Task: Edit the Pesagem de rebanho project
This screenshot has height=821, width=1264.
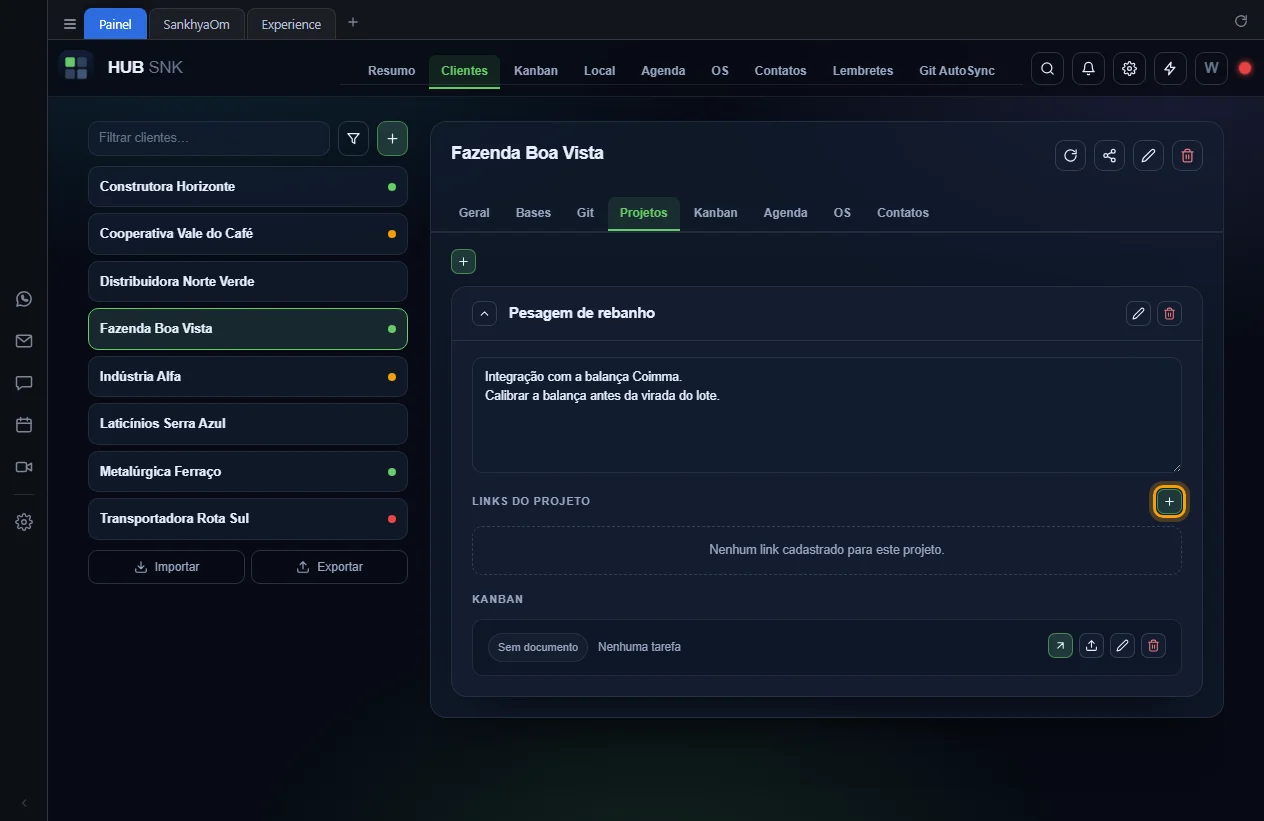Action: click(1138, 314)
